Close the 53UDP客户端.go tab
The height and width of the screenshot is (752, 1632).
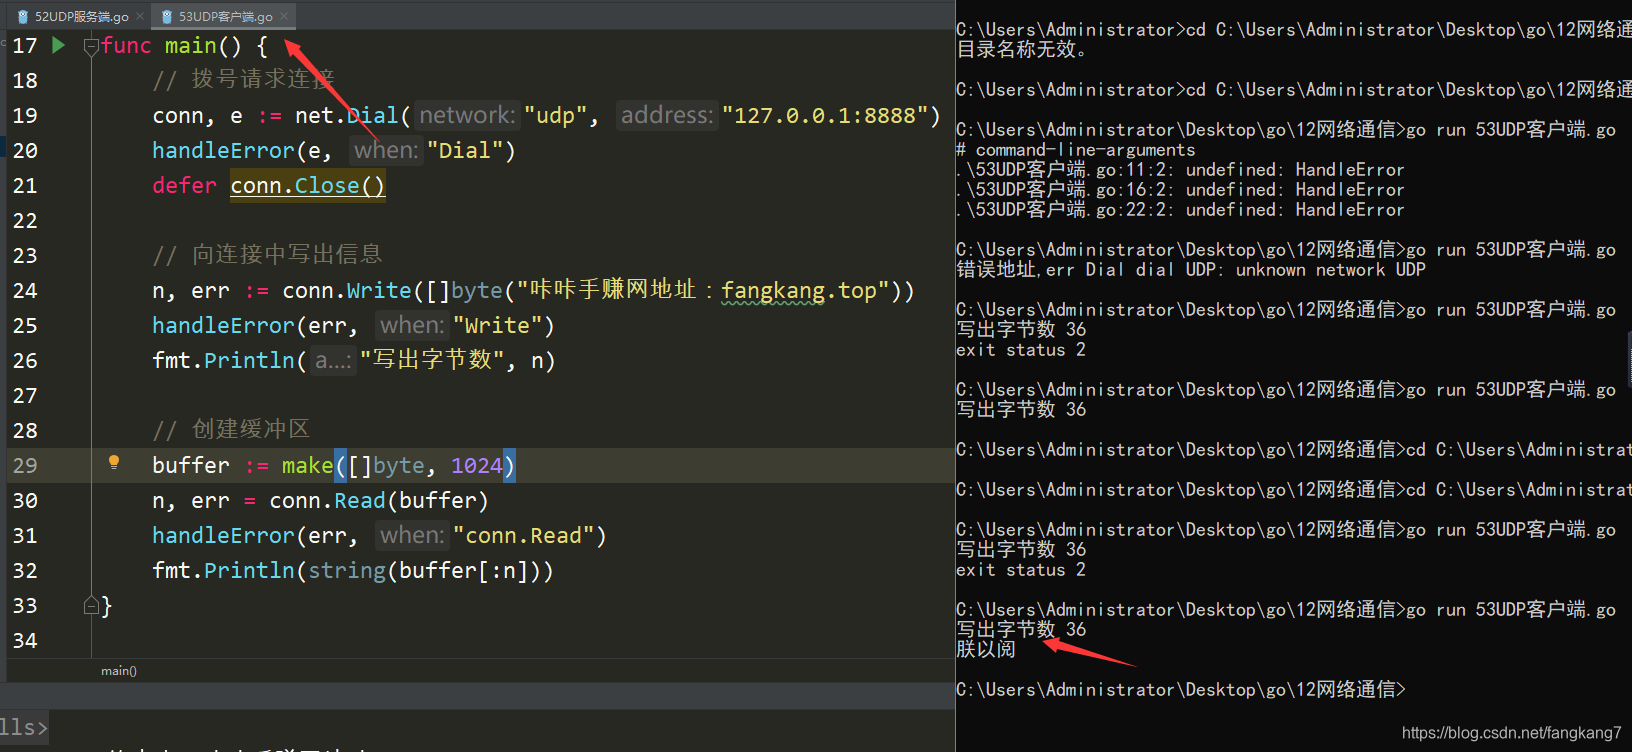point(284,16)
